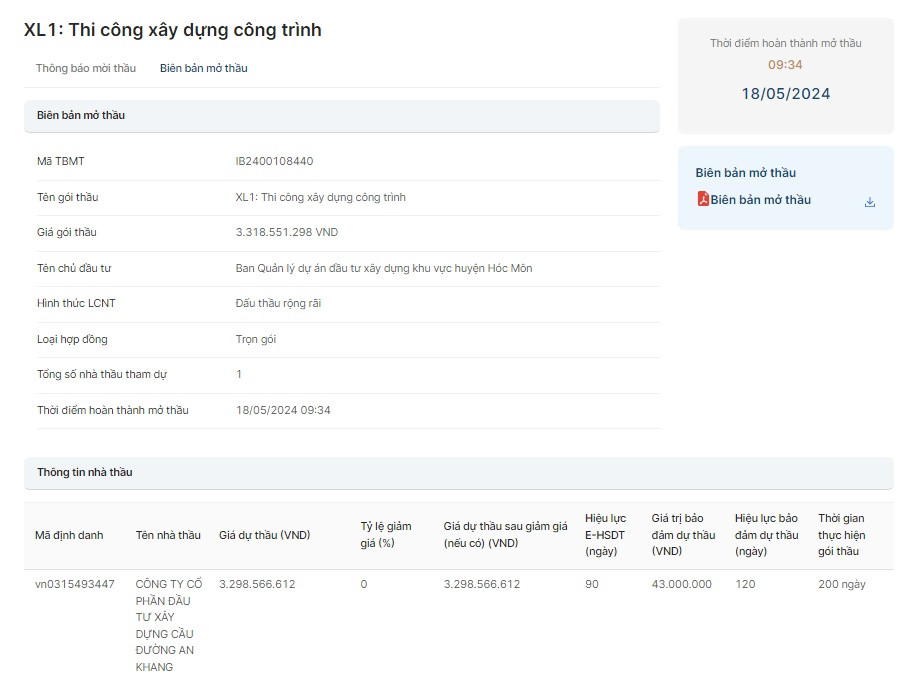Collapse the Thông tin nhà thầu section header
Viewport: 910px width, 684px height.
pyautogui.click(x=458, y=472)
